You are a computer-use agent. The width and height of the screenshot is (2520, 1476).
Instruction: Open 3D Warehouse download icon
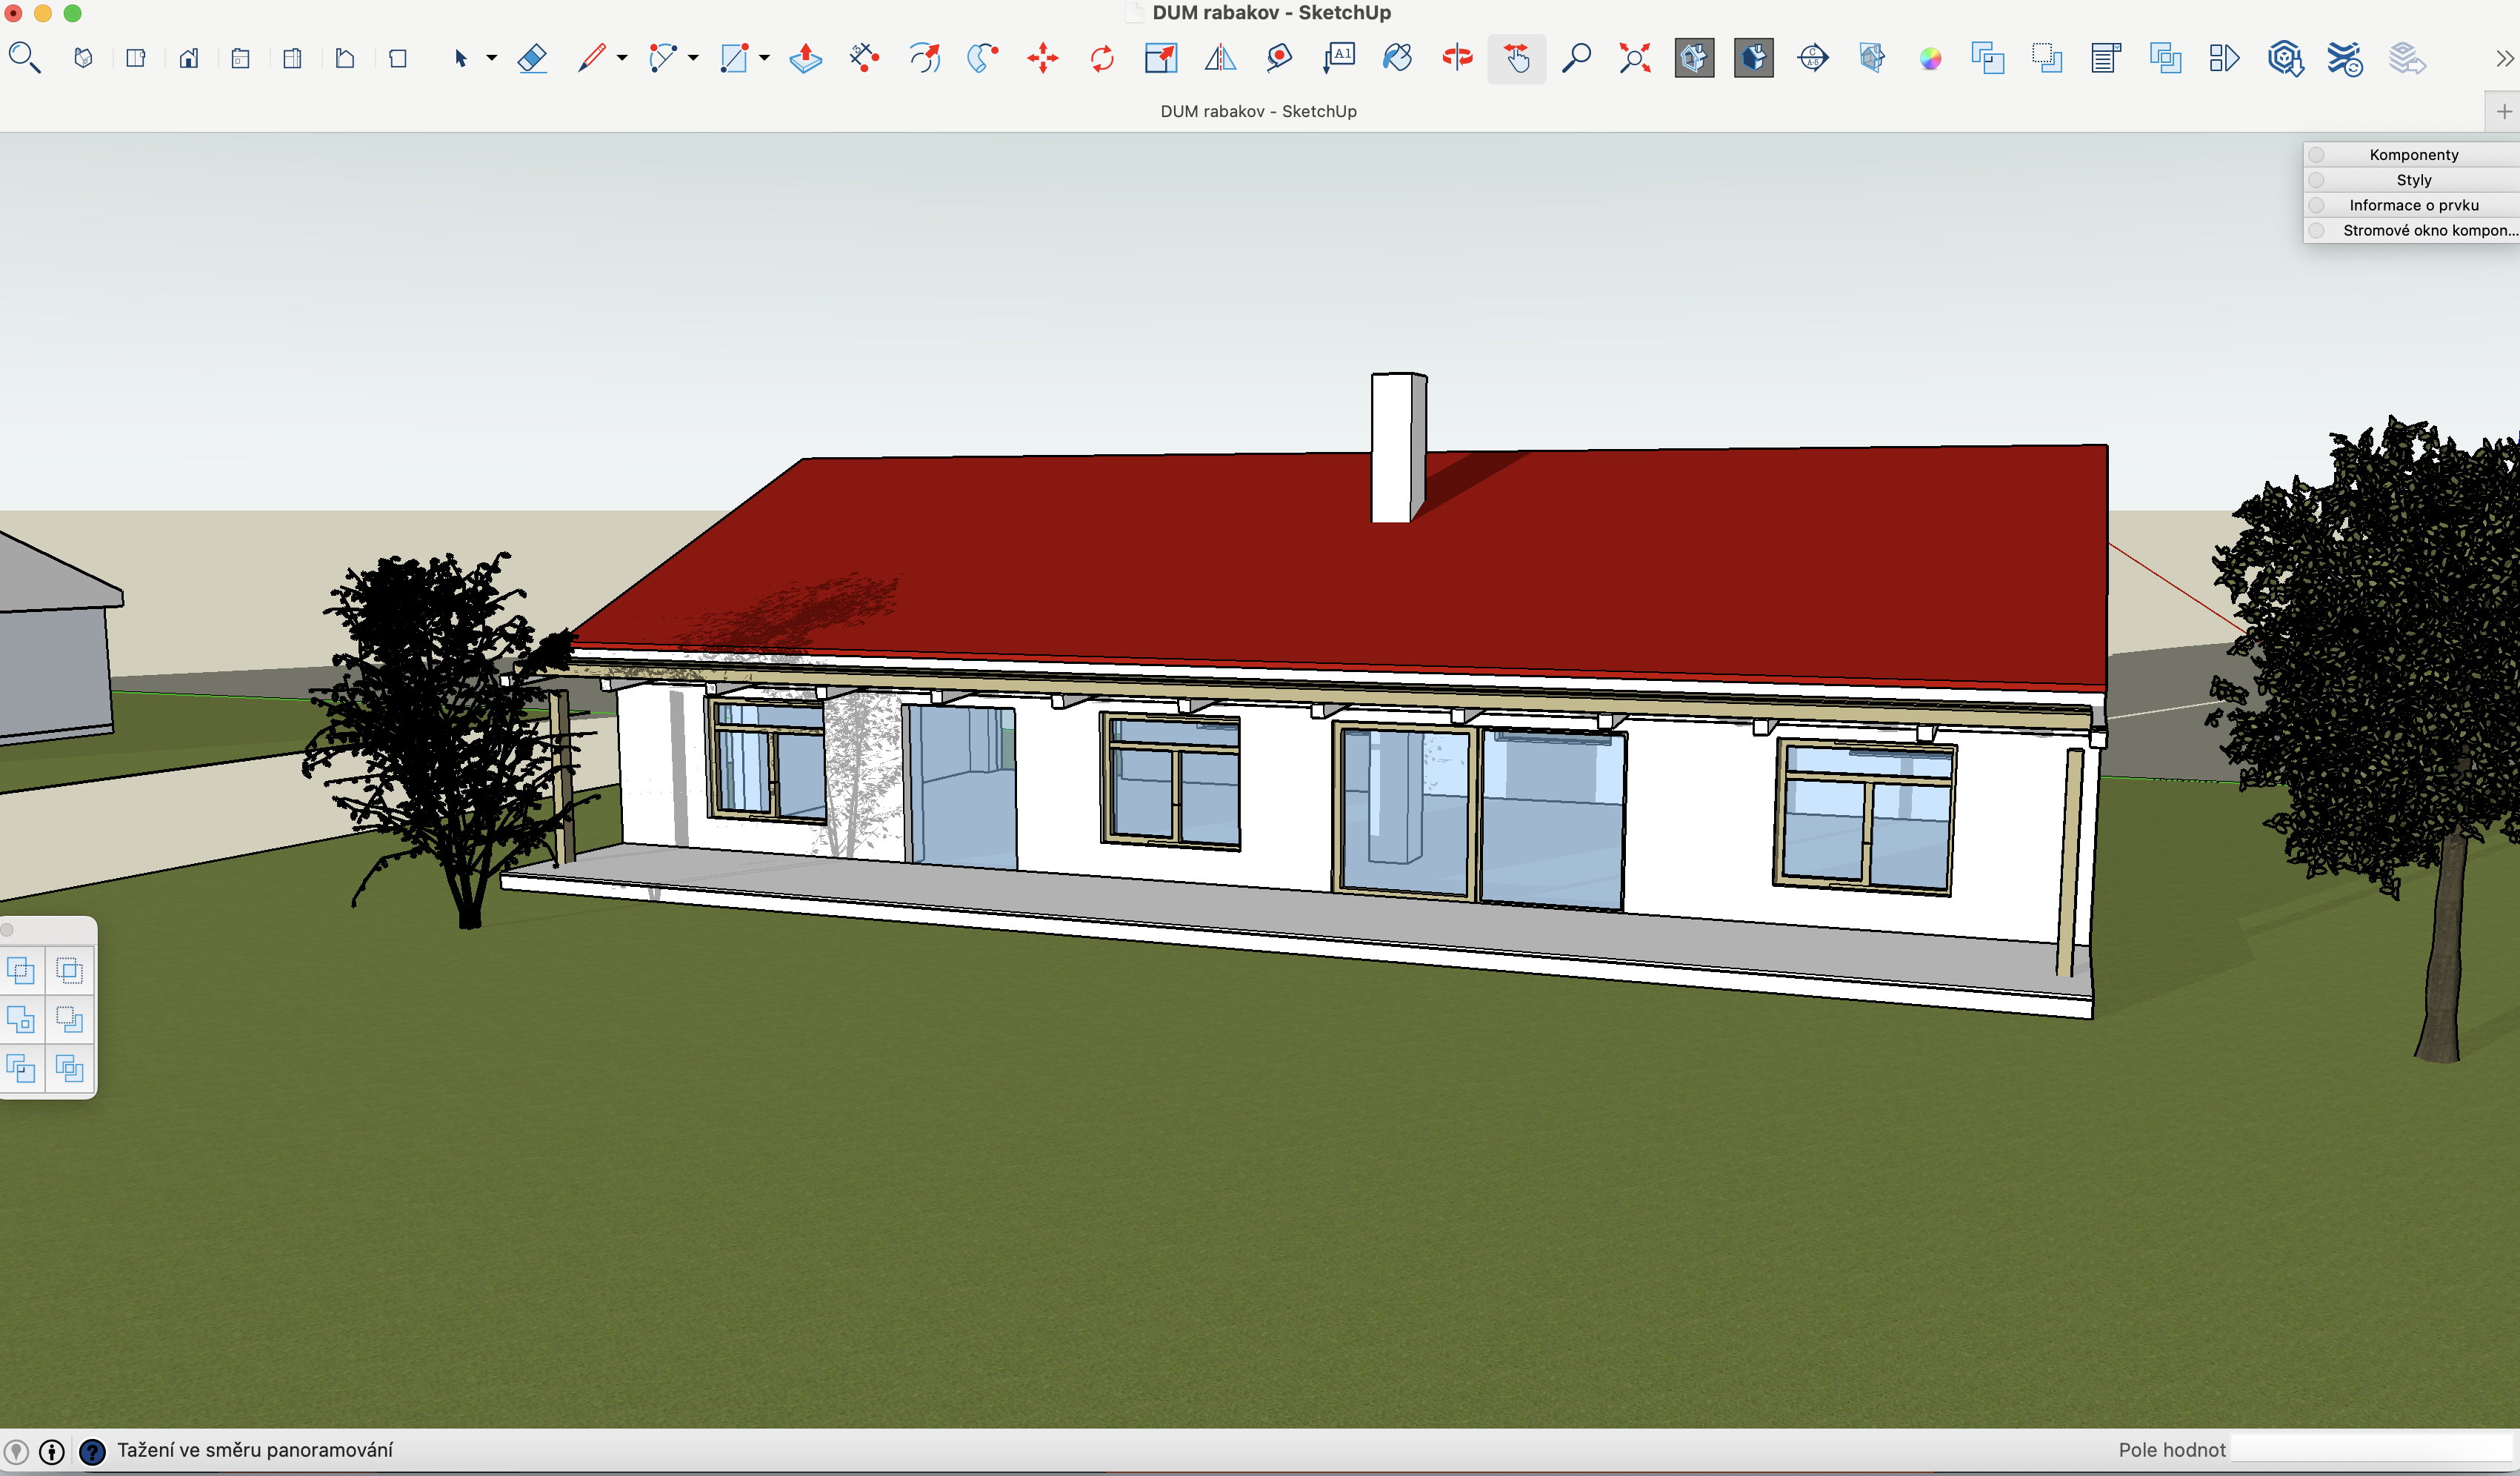tap(2285, 58)
